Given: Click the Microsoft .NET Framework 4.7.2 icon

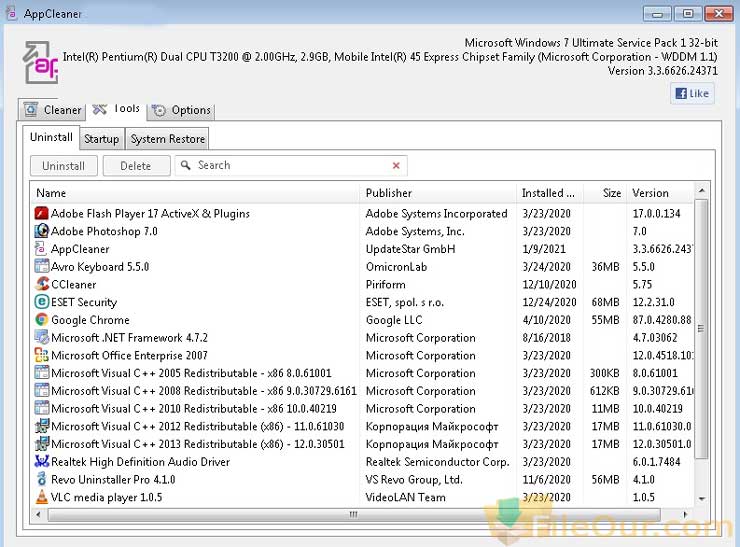Looking at the screenshot, I should pyautogui.click(x=42, y=337).
